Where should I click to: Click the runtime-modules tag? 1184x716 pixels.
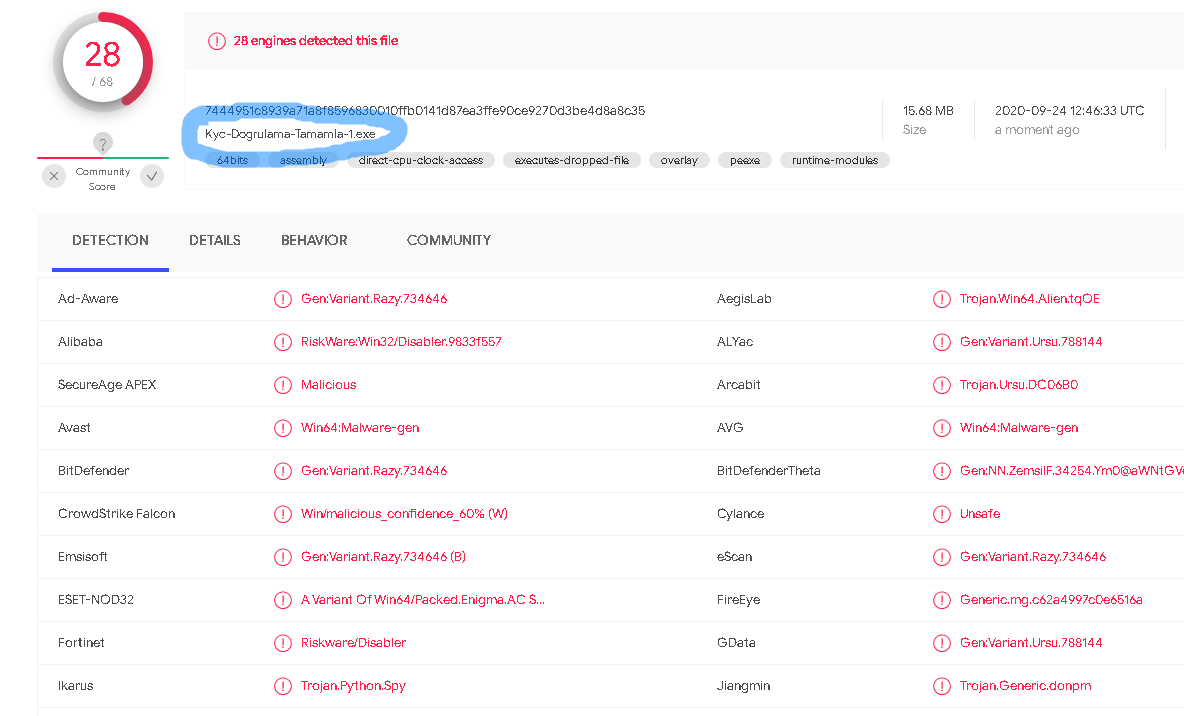(x=835, y=160)
